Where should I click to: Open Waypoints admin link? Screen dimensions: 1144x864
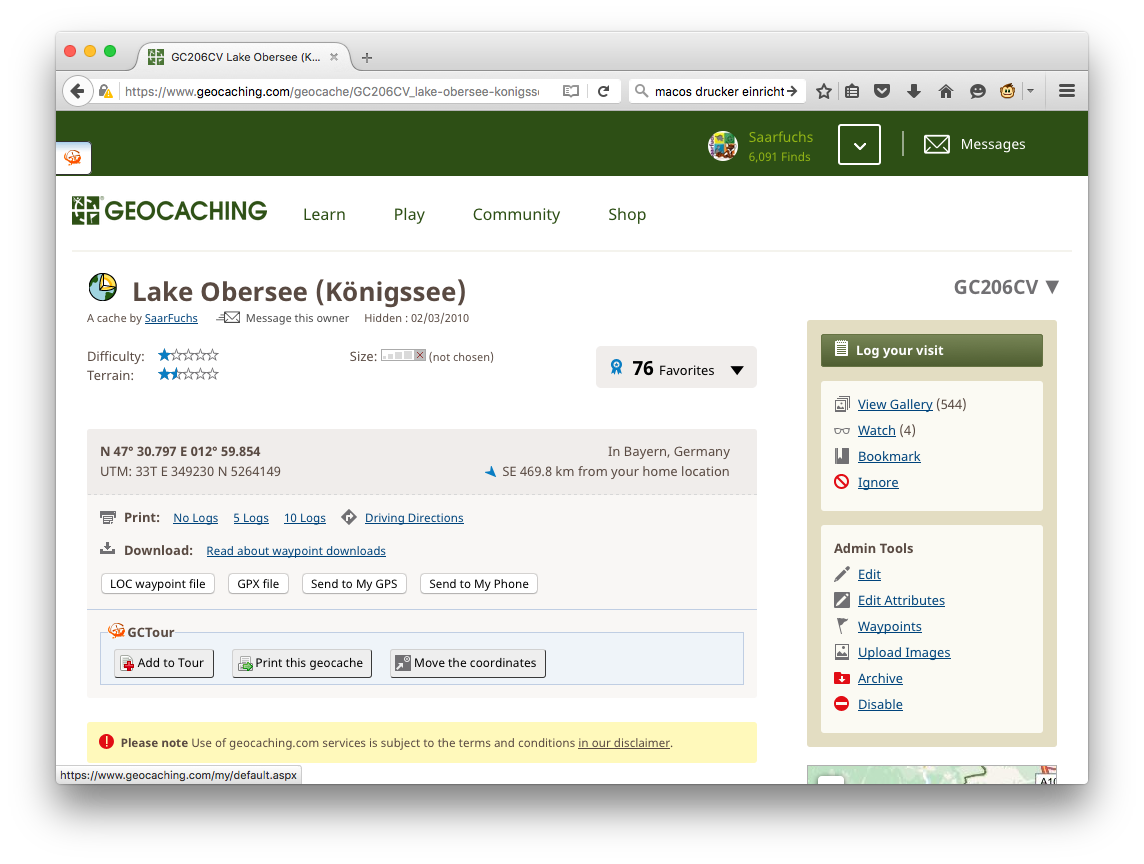(889, 626)
